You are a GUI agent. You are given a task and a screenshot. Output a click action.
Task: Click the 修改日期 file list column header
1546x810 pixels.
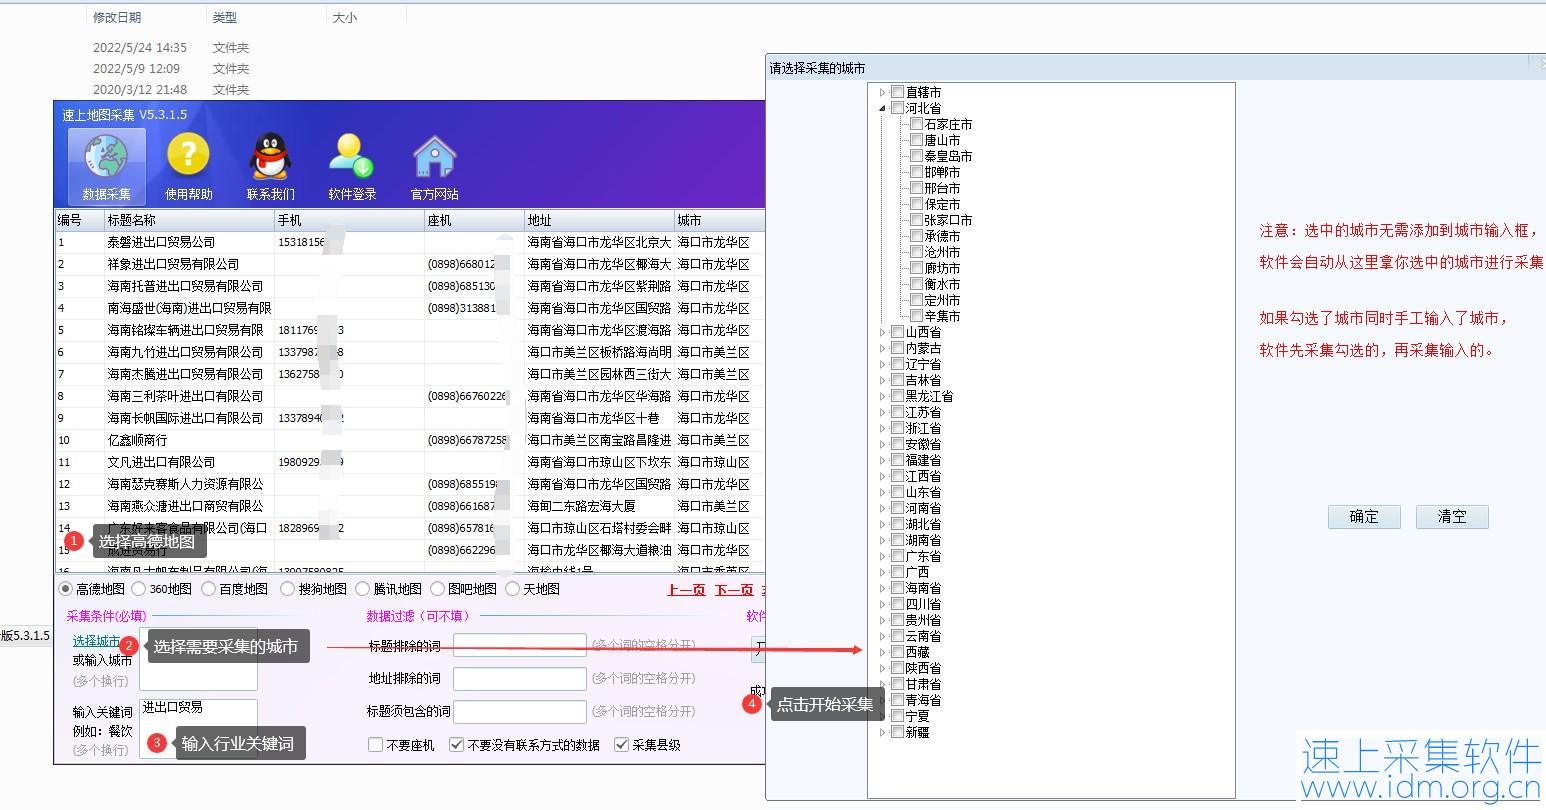click(x=117, y=17)
